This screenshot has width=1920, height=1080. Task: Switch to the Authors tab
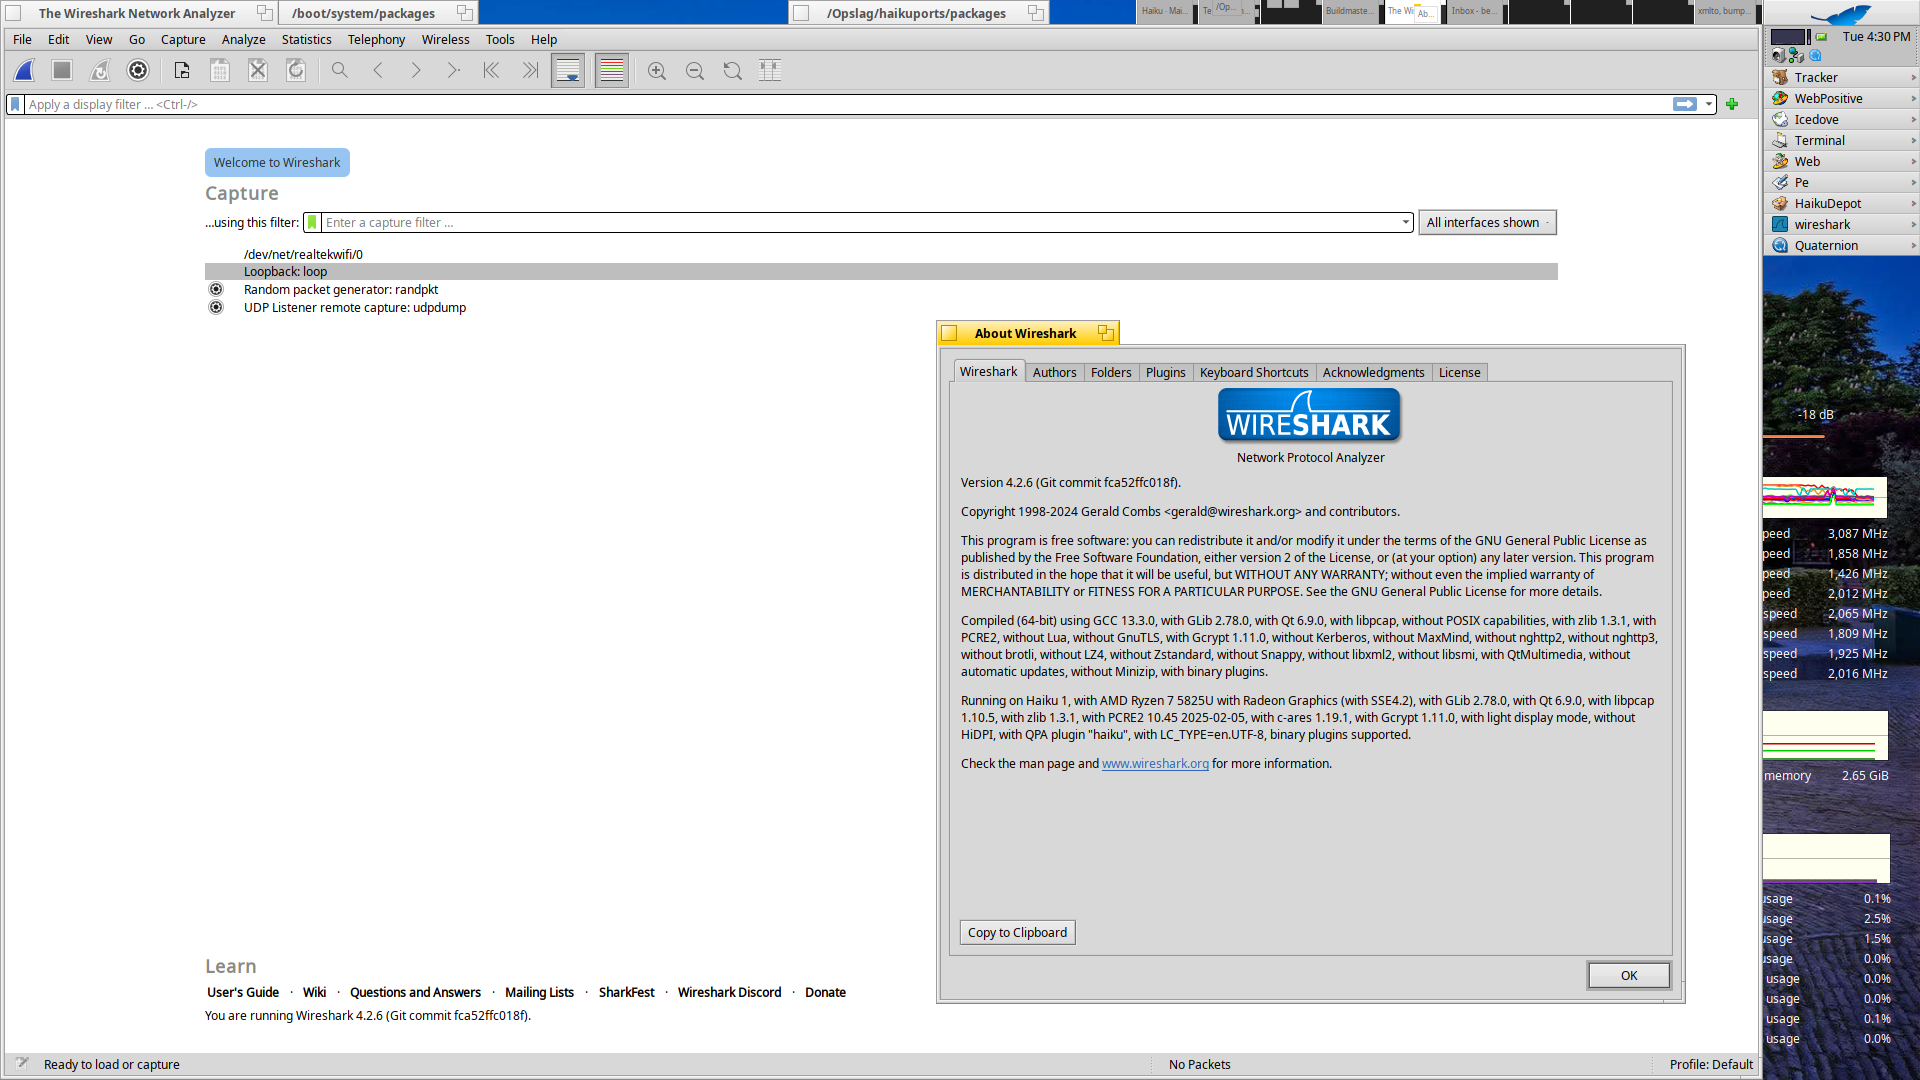pyautogui.click(x=1054, y=372)
